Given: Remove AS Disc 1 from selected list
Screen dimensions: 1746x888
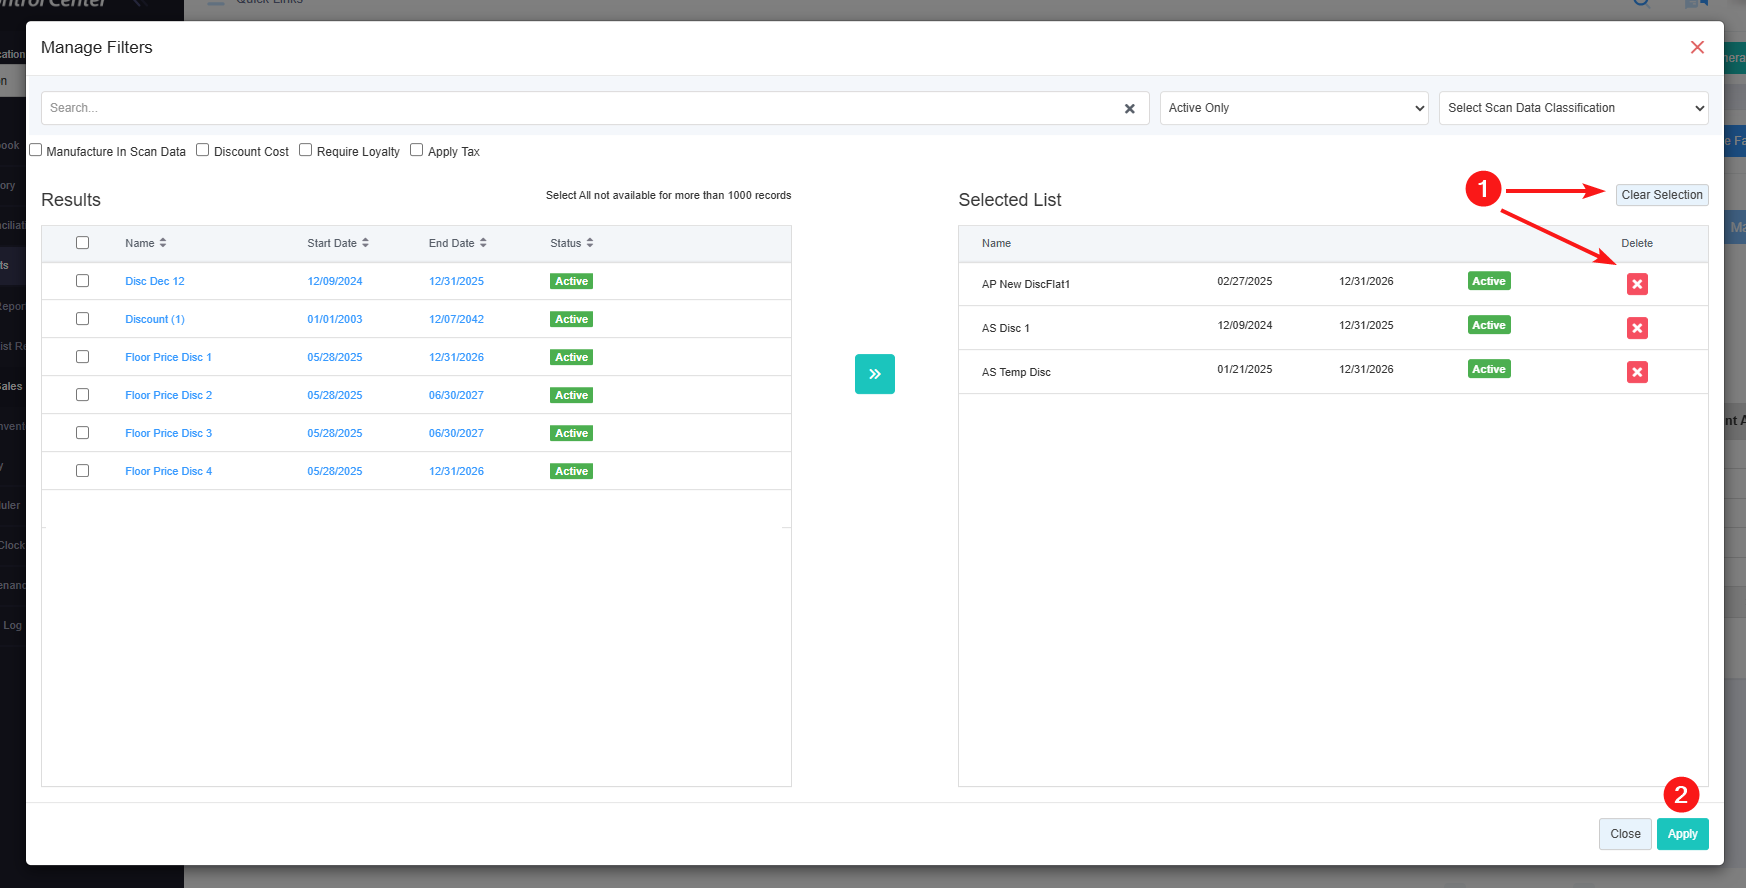Looking at the screenshot, I should click(x=1636, y=328).
